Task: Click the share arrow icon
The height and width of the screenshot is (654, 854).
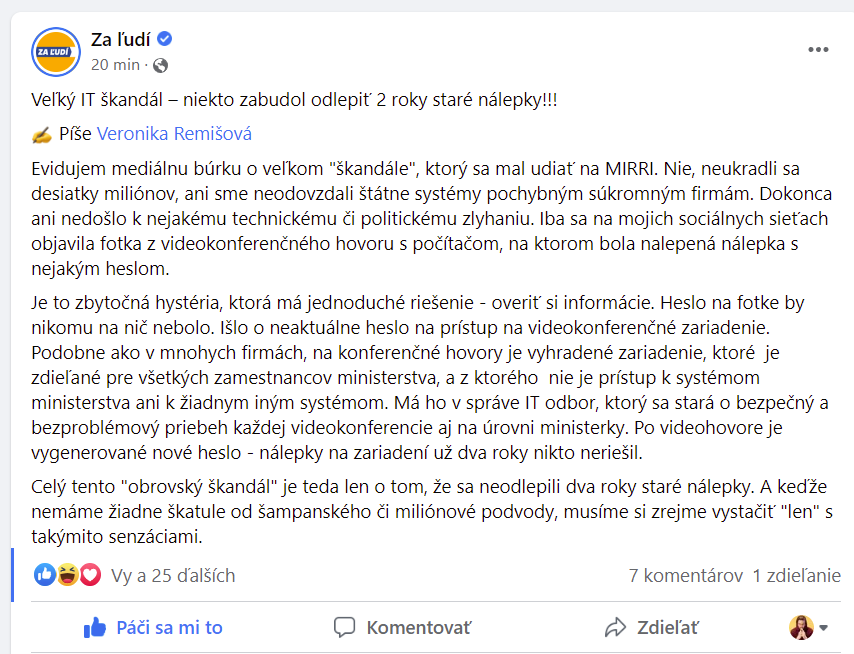Action: [x=615, y=628]
